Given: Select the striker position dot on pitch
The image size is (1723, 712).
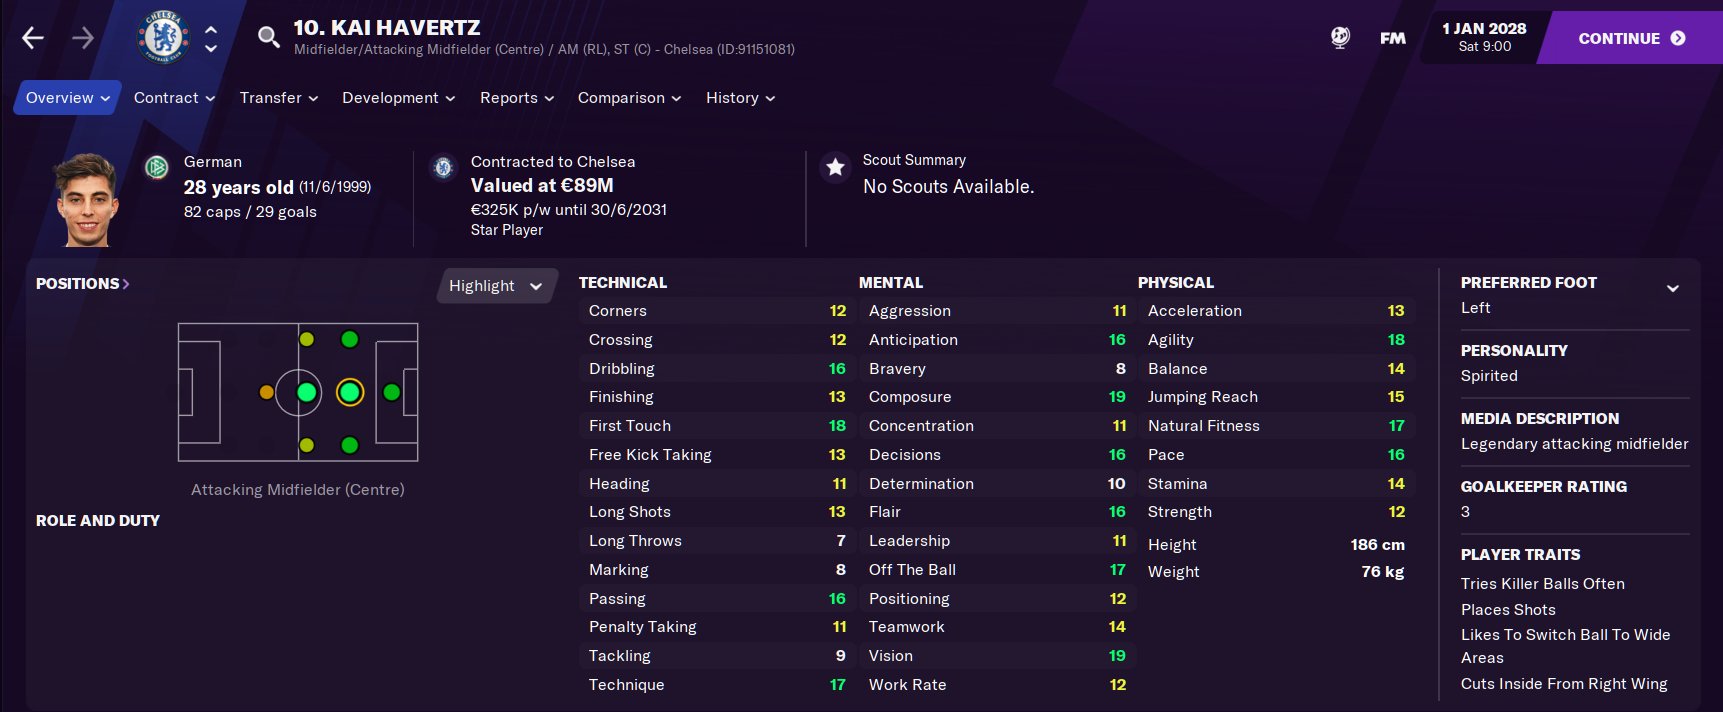Looking at the screenshot, I should [392, 392].
